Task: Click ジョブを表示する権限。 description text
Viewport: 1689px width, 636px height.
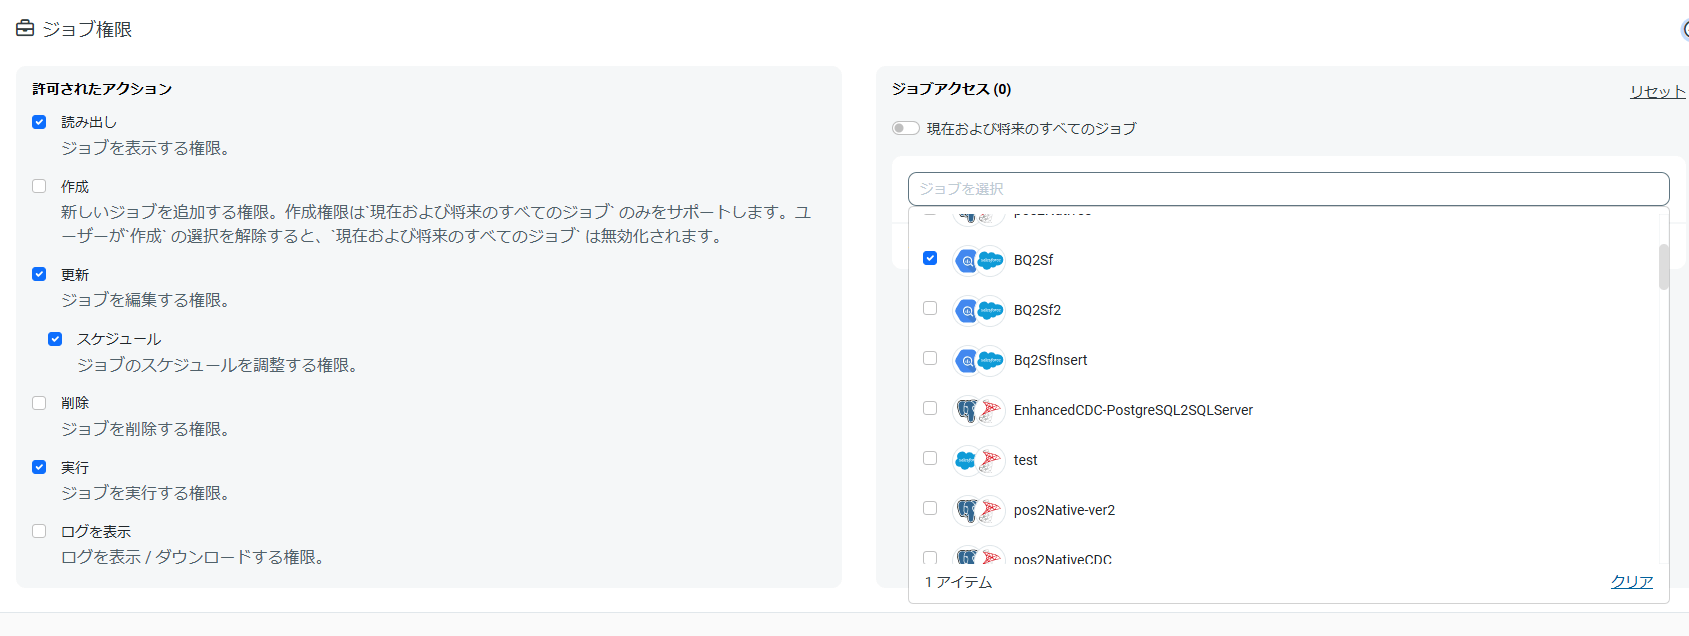Action: (x=149, y=148)
